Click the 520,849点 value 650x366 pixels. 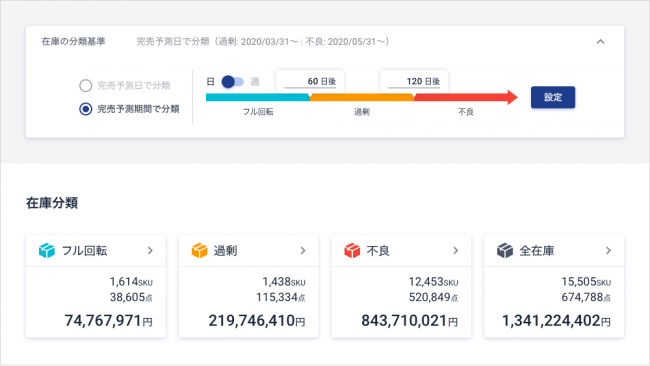coord(434,297)
